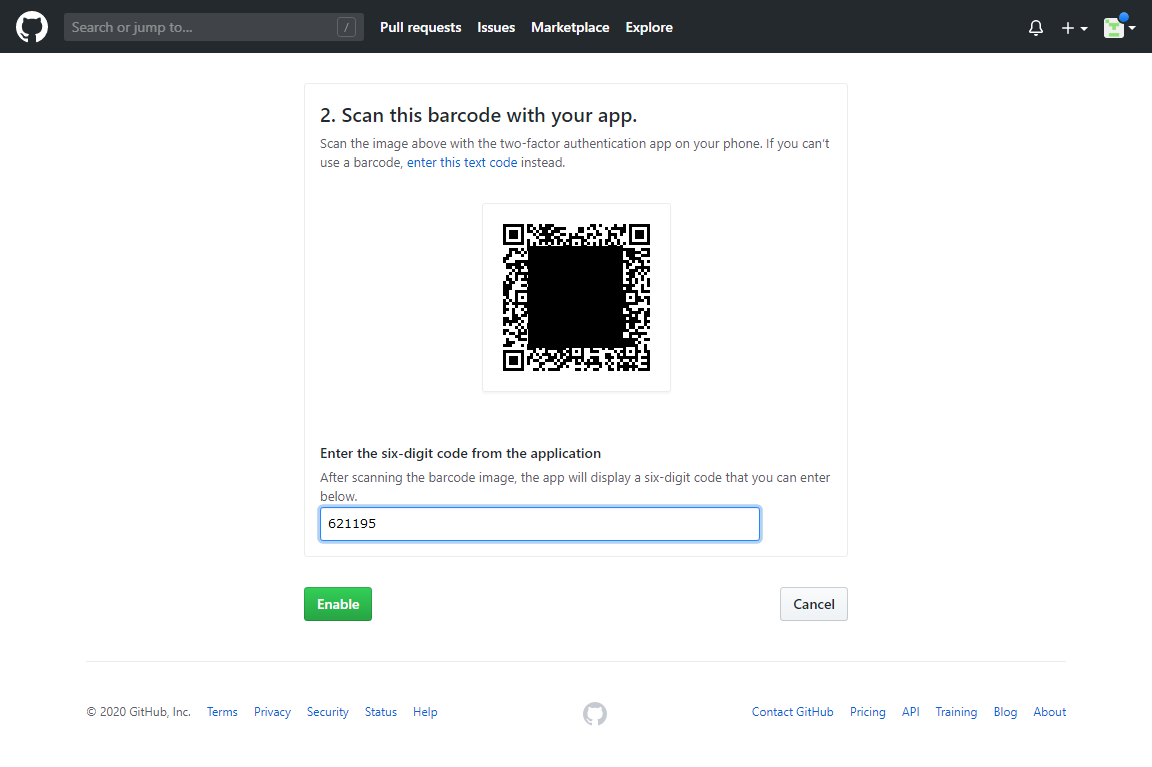Open Pull requests in top navigation
This screenshot has width=1152, height=767.
point(420,28)
